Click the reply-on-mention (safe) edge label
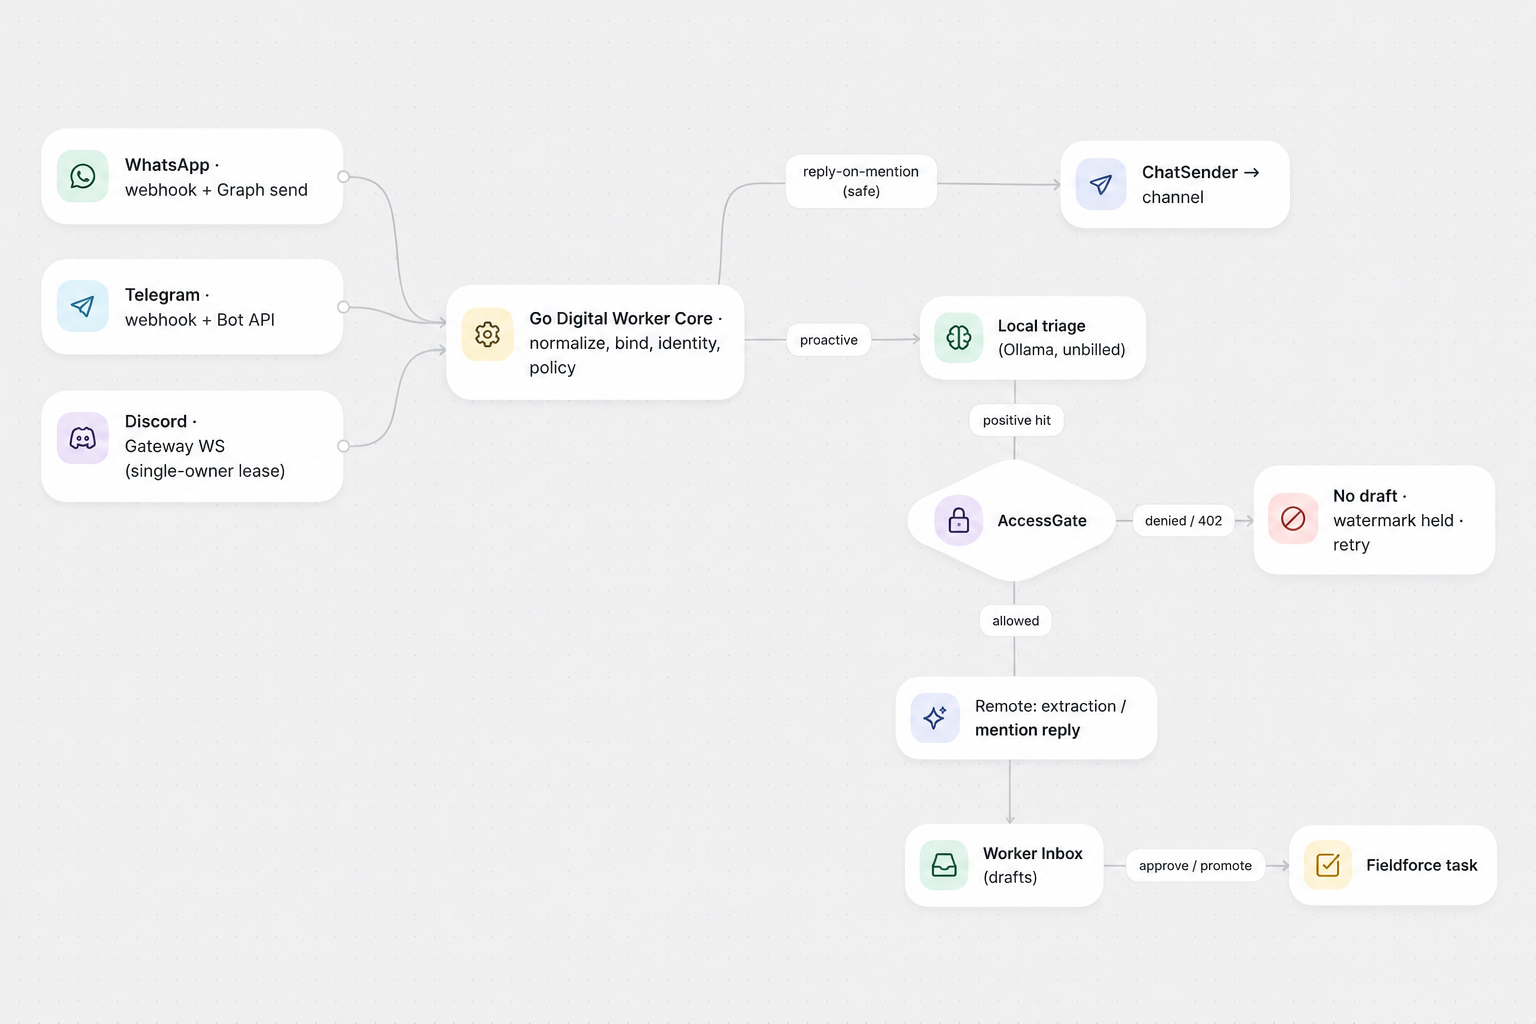Image resolution: width=1536 pixels, height=1024 pixels. pyautogui.click(x=861, y=181)
